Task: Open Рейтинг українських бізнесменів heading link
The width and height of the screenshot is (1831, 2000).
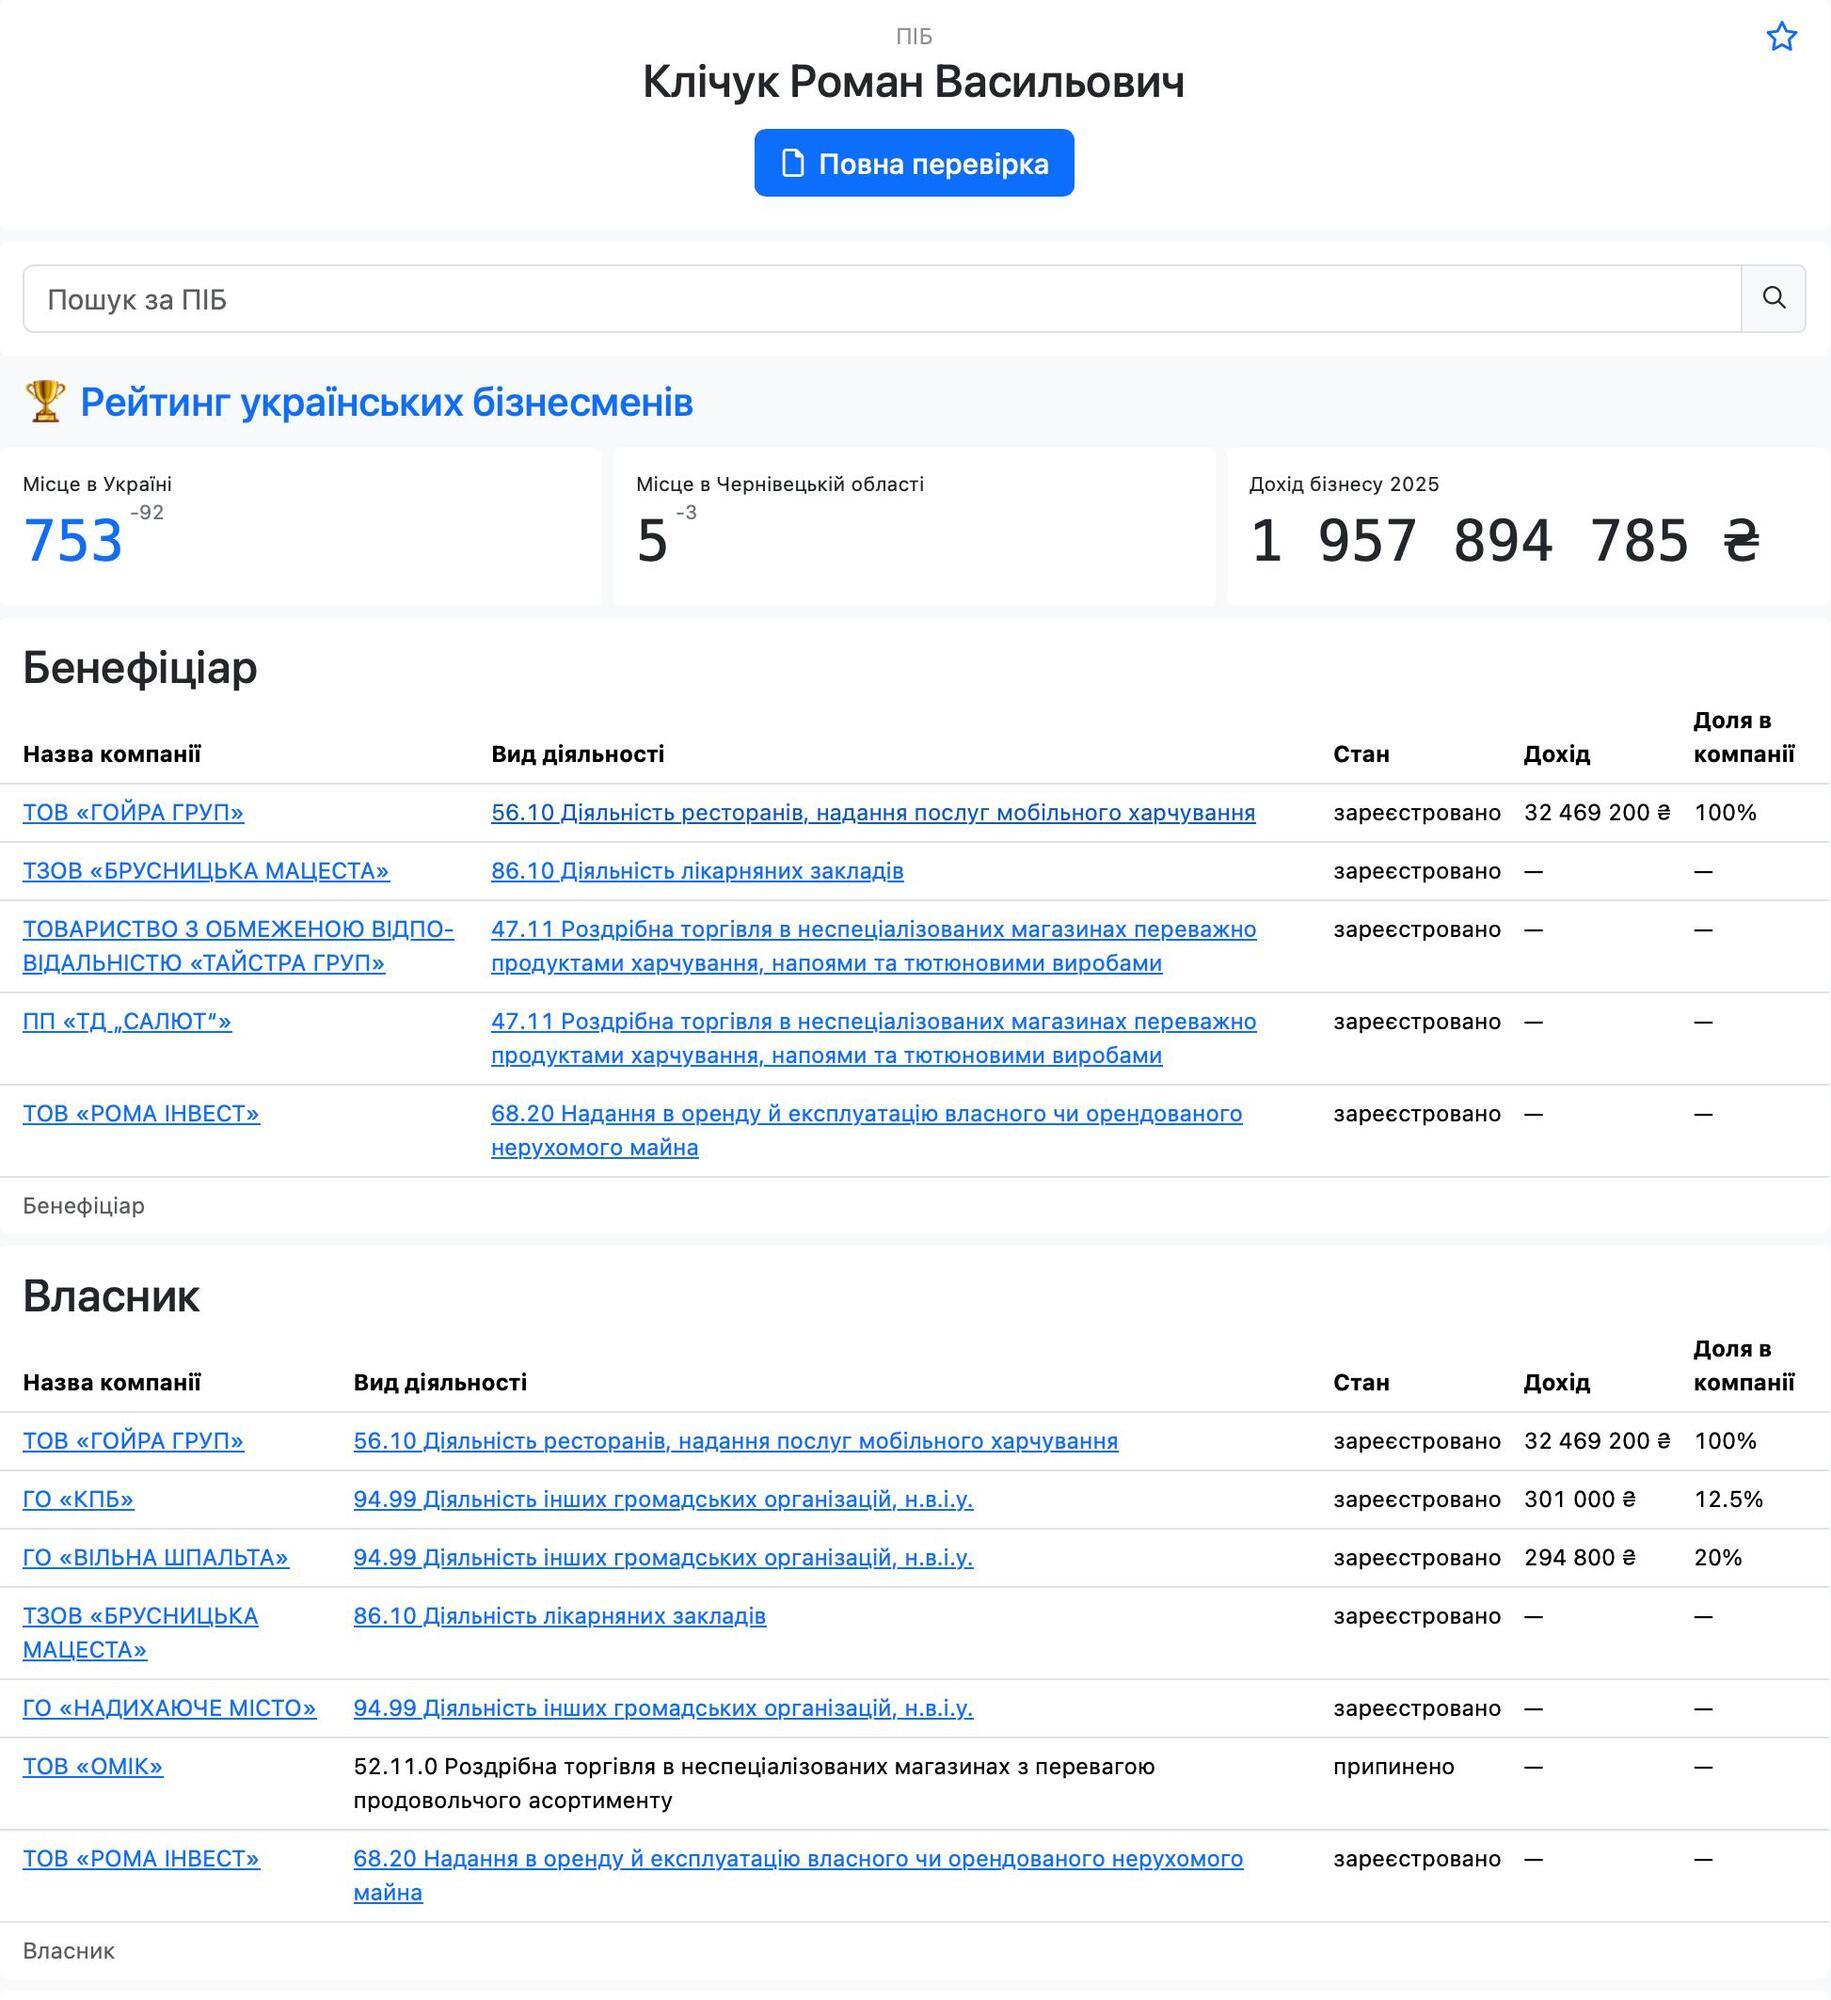Action: (386, 402)
